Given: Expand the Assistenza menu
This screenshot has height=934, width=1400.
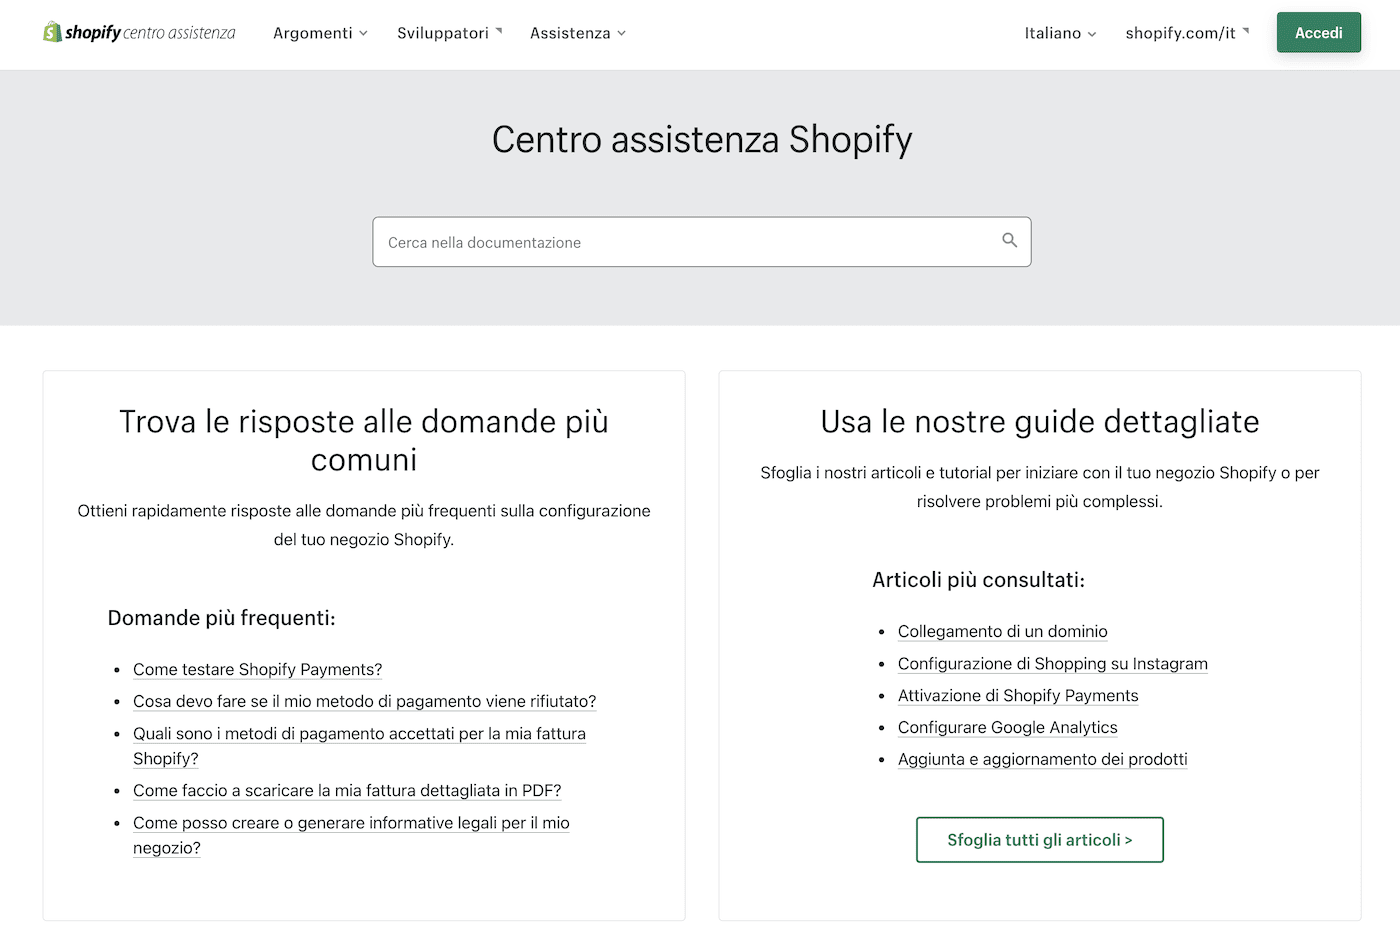Looking at the screenshot, I should tap(578, 33).
